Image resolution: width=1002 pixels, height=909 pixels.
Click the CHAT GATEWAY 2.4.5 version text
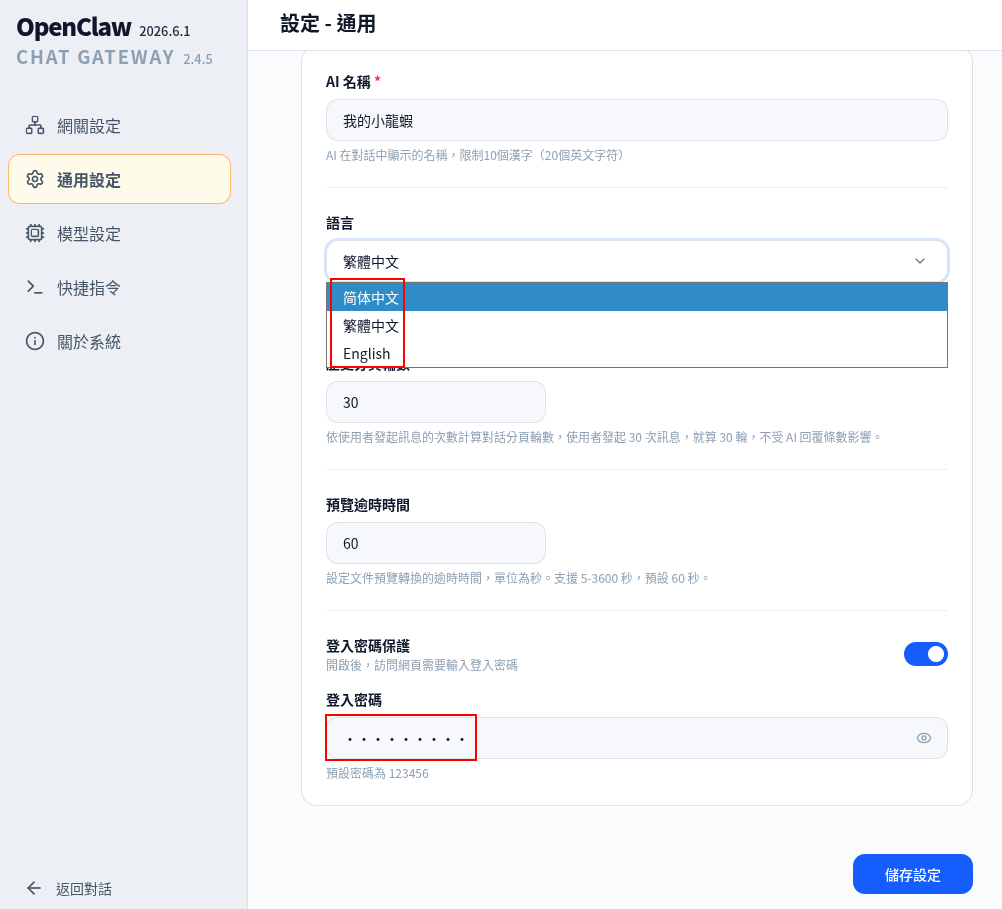tap(114, 58)
